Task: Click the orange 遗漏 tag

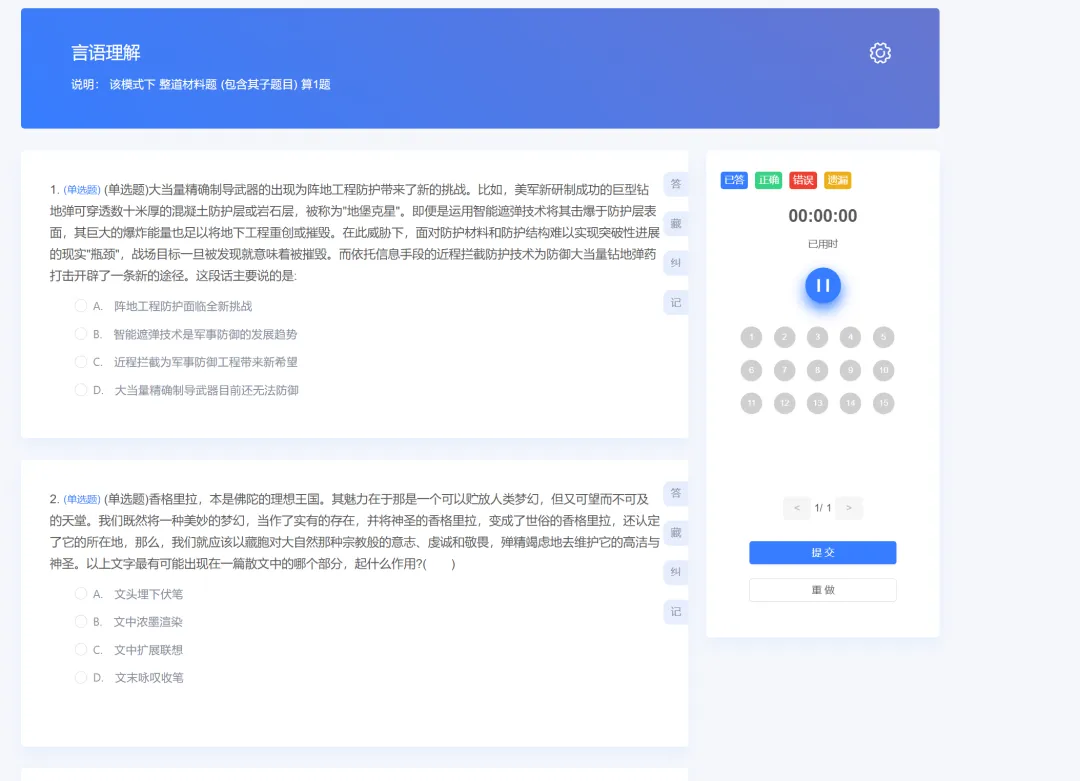Action: [838, 180]
